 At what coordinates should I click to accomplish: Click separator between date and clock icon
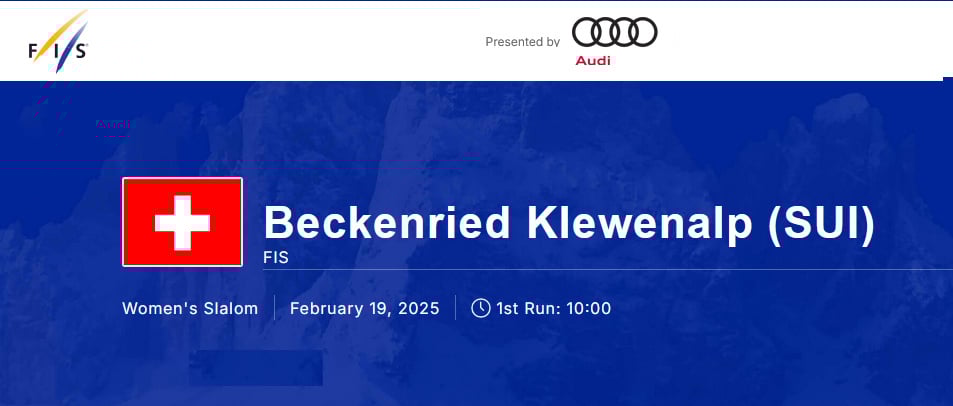pos(455,307)
